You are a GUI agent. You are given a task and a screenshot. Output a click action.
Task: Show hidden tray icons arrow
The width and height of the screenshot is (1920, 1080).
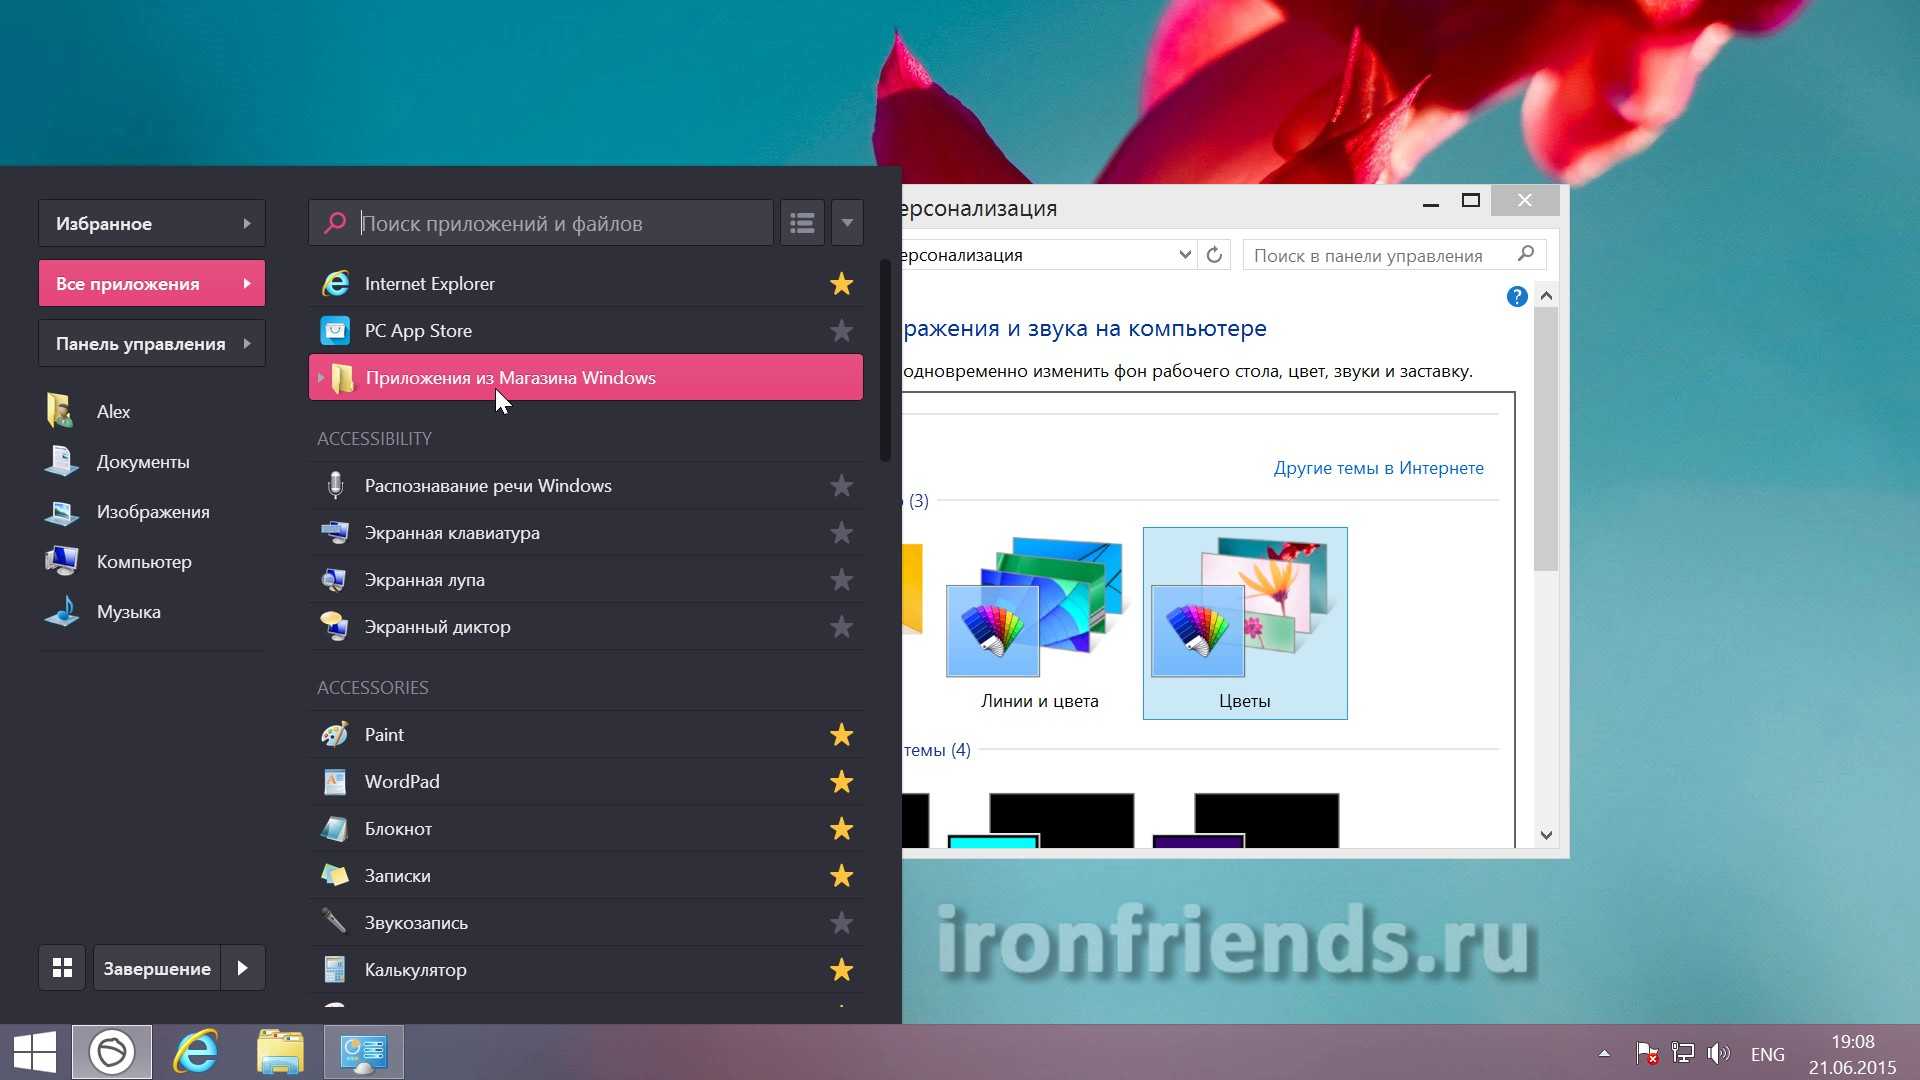tap(1604, 1053)
